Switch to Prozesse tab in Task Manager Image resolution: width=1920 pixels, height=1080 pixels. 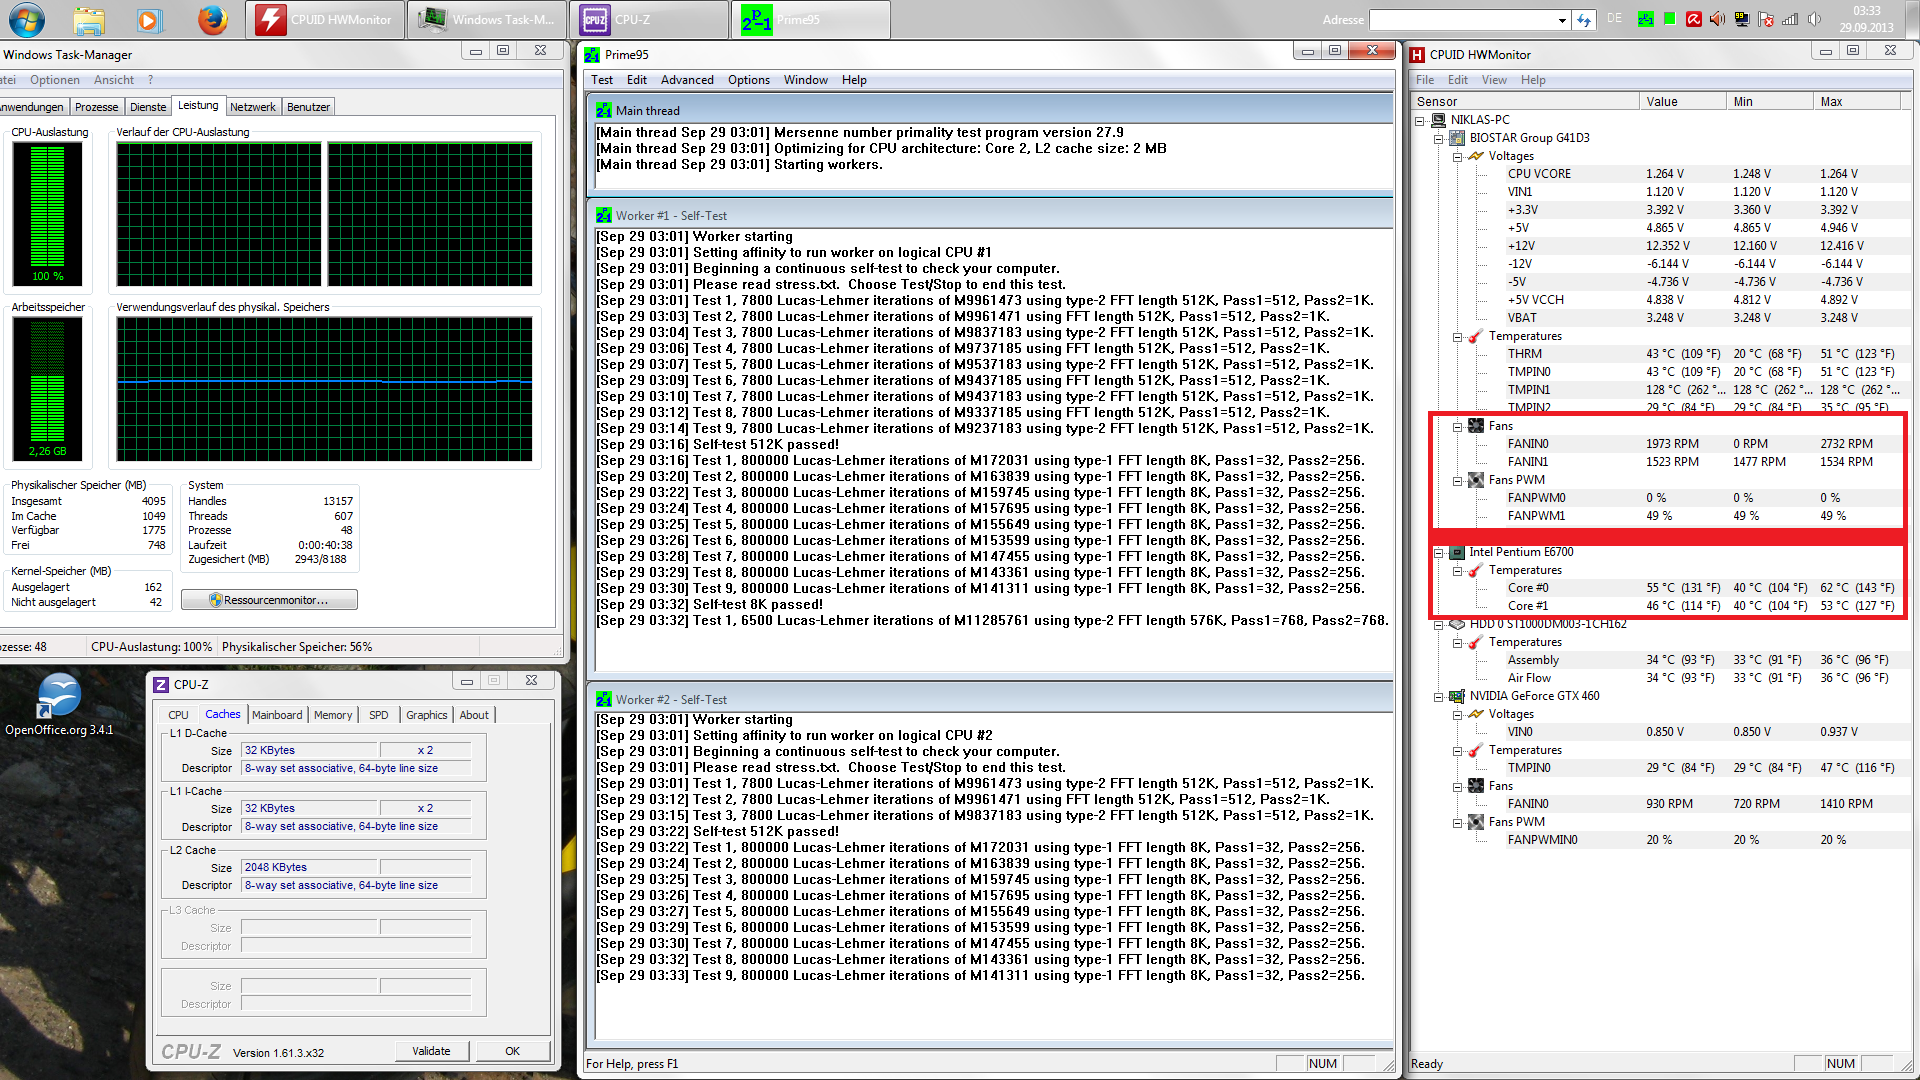tap(96, 107)
